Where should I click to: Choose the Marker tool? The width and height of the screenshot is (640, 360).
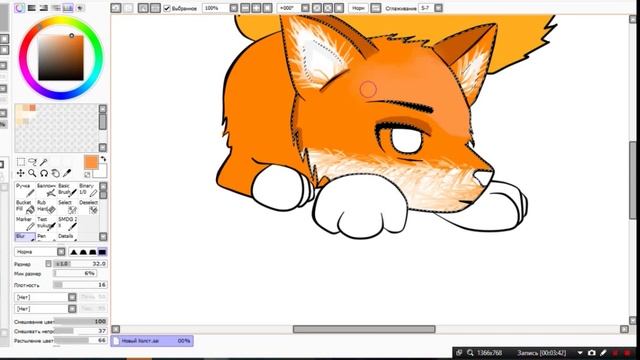[x=25, y=223]
